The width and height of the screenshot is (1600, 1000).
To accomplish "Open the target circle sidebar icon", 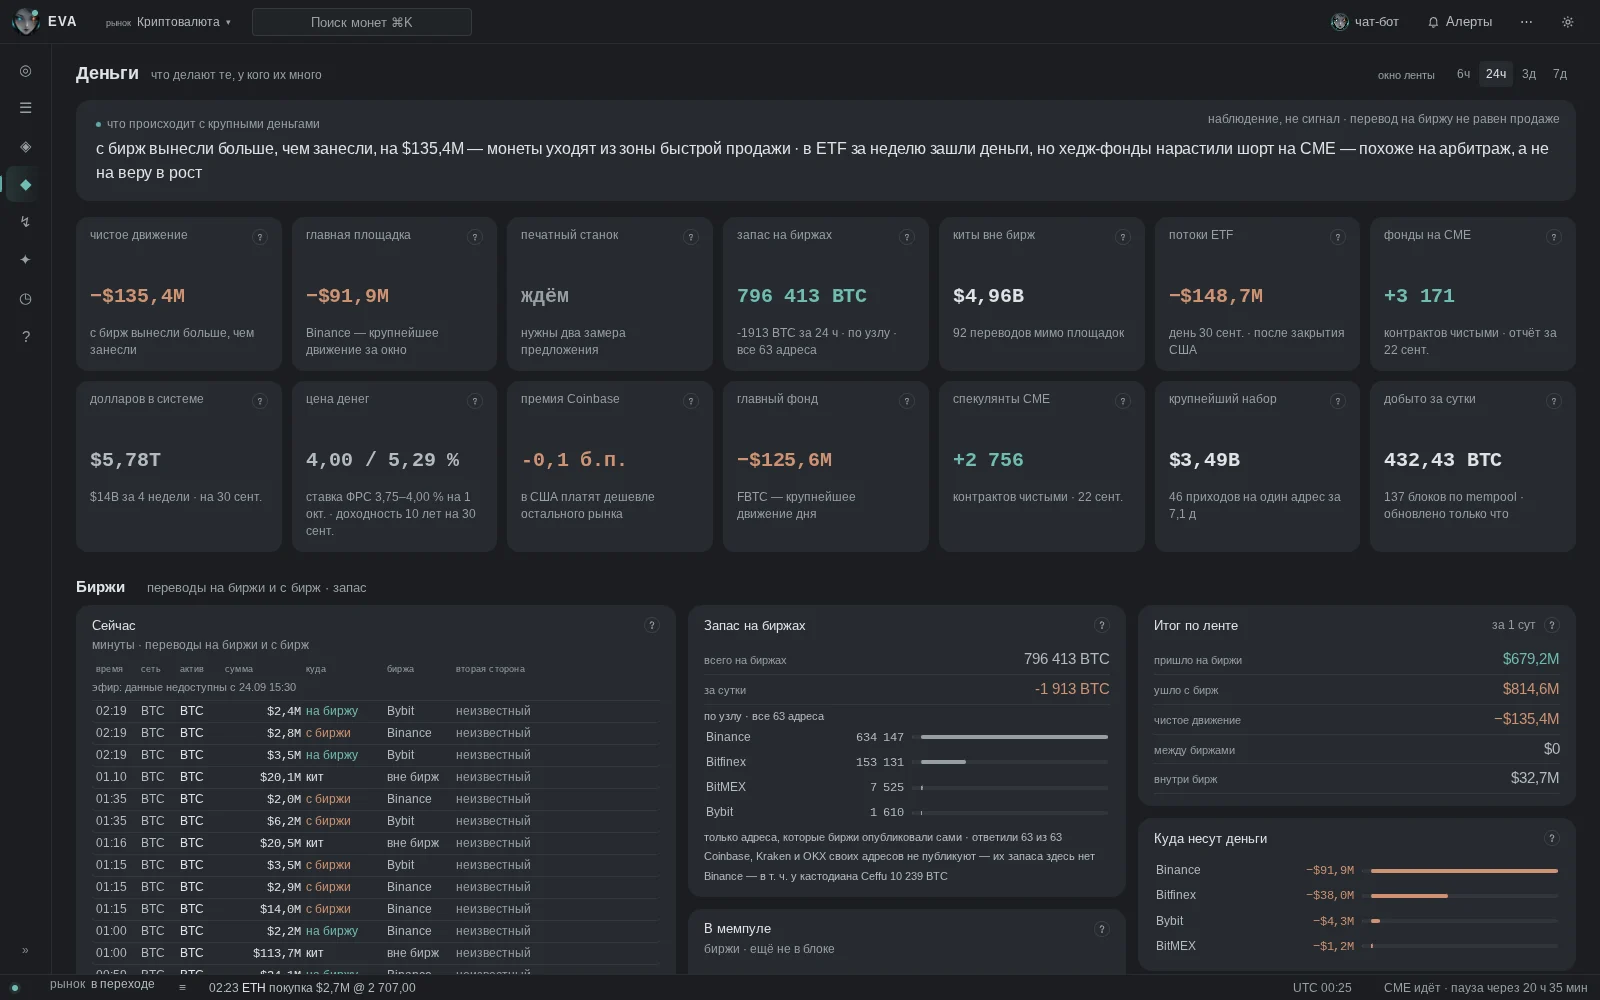I will tap(25, 71).
